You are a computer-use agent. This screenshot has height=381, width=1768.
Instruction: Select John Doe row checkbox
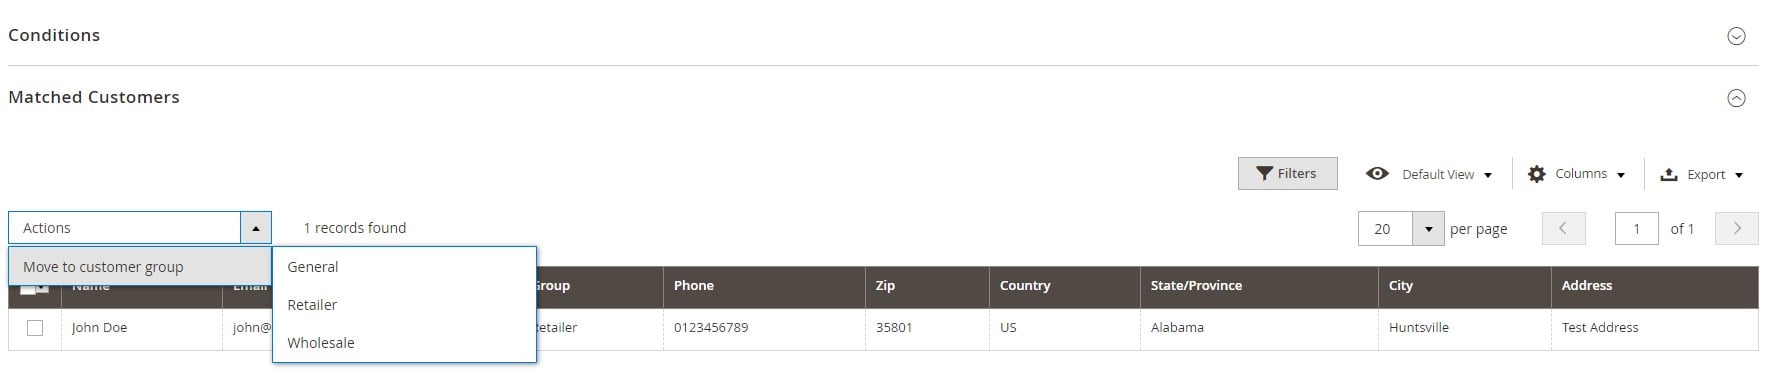35,328
